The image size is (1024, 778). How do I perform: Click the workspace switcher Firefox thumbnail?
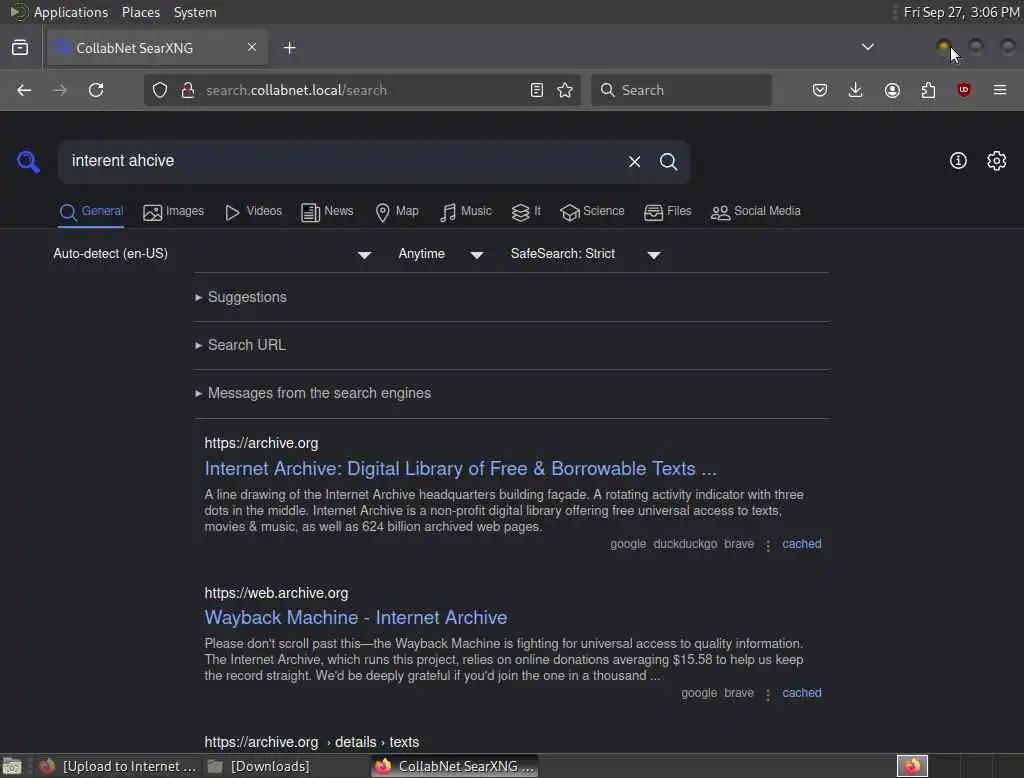912,766
